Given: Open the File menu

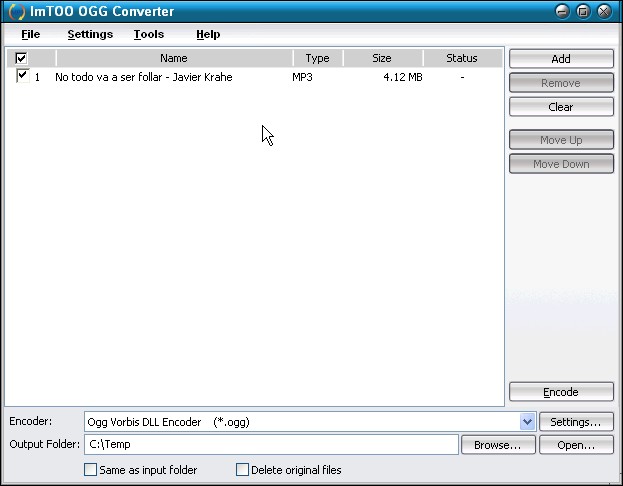Looking at the screenshot, I should pos(31,34).
